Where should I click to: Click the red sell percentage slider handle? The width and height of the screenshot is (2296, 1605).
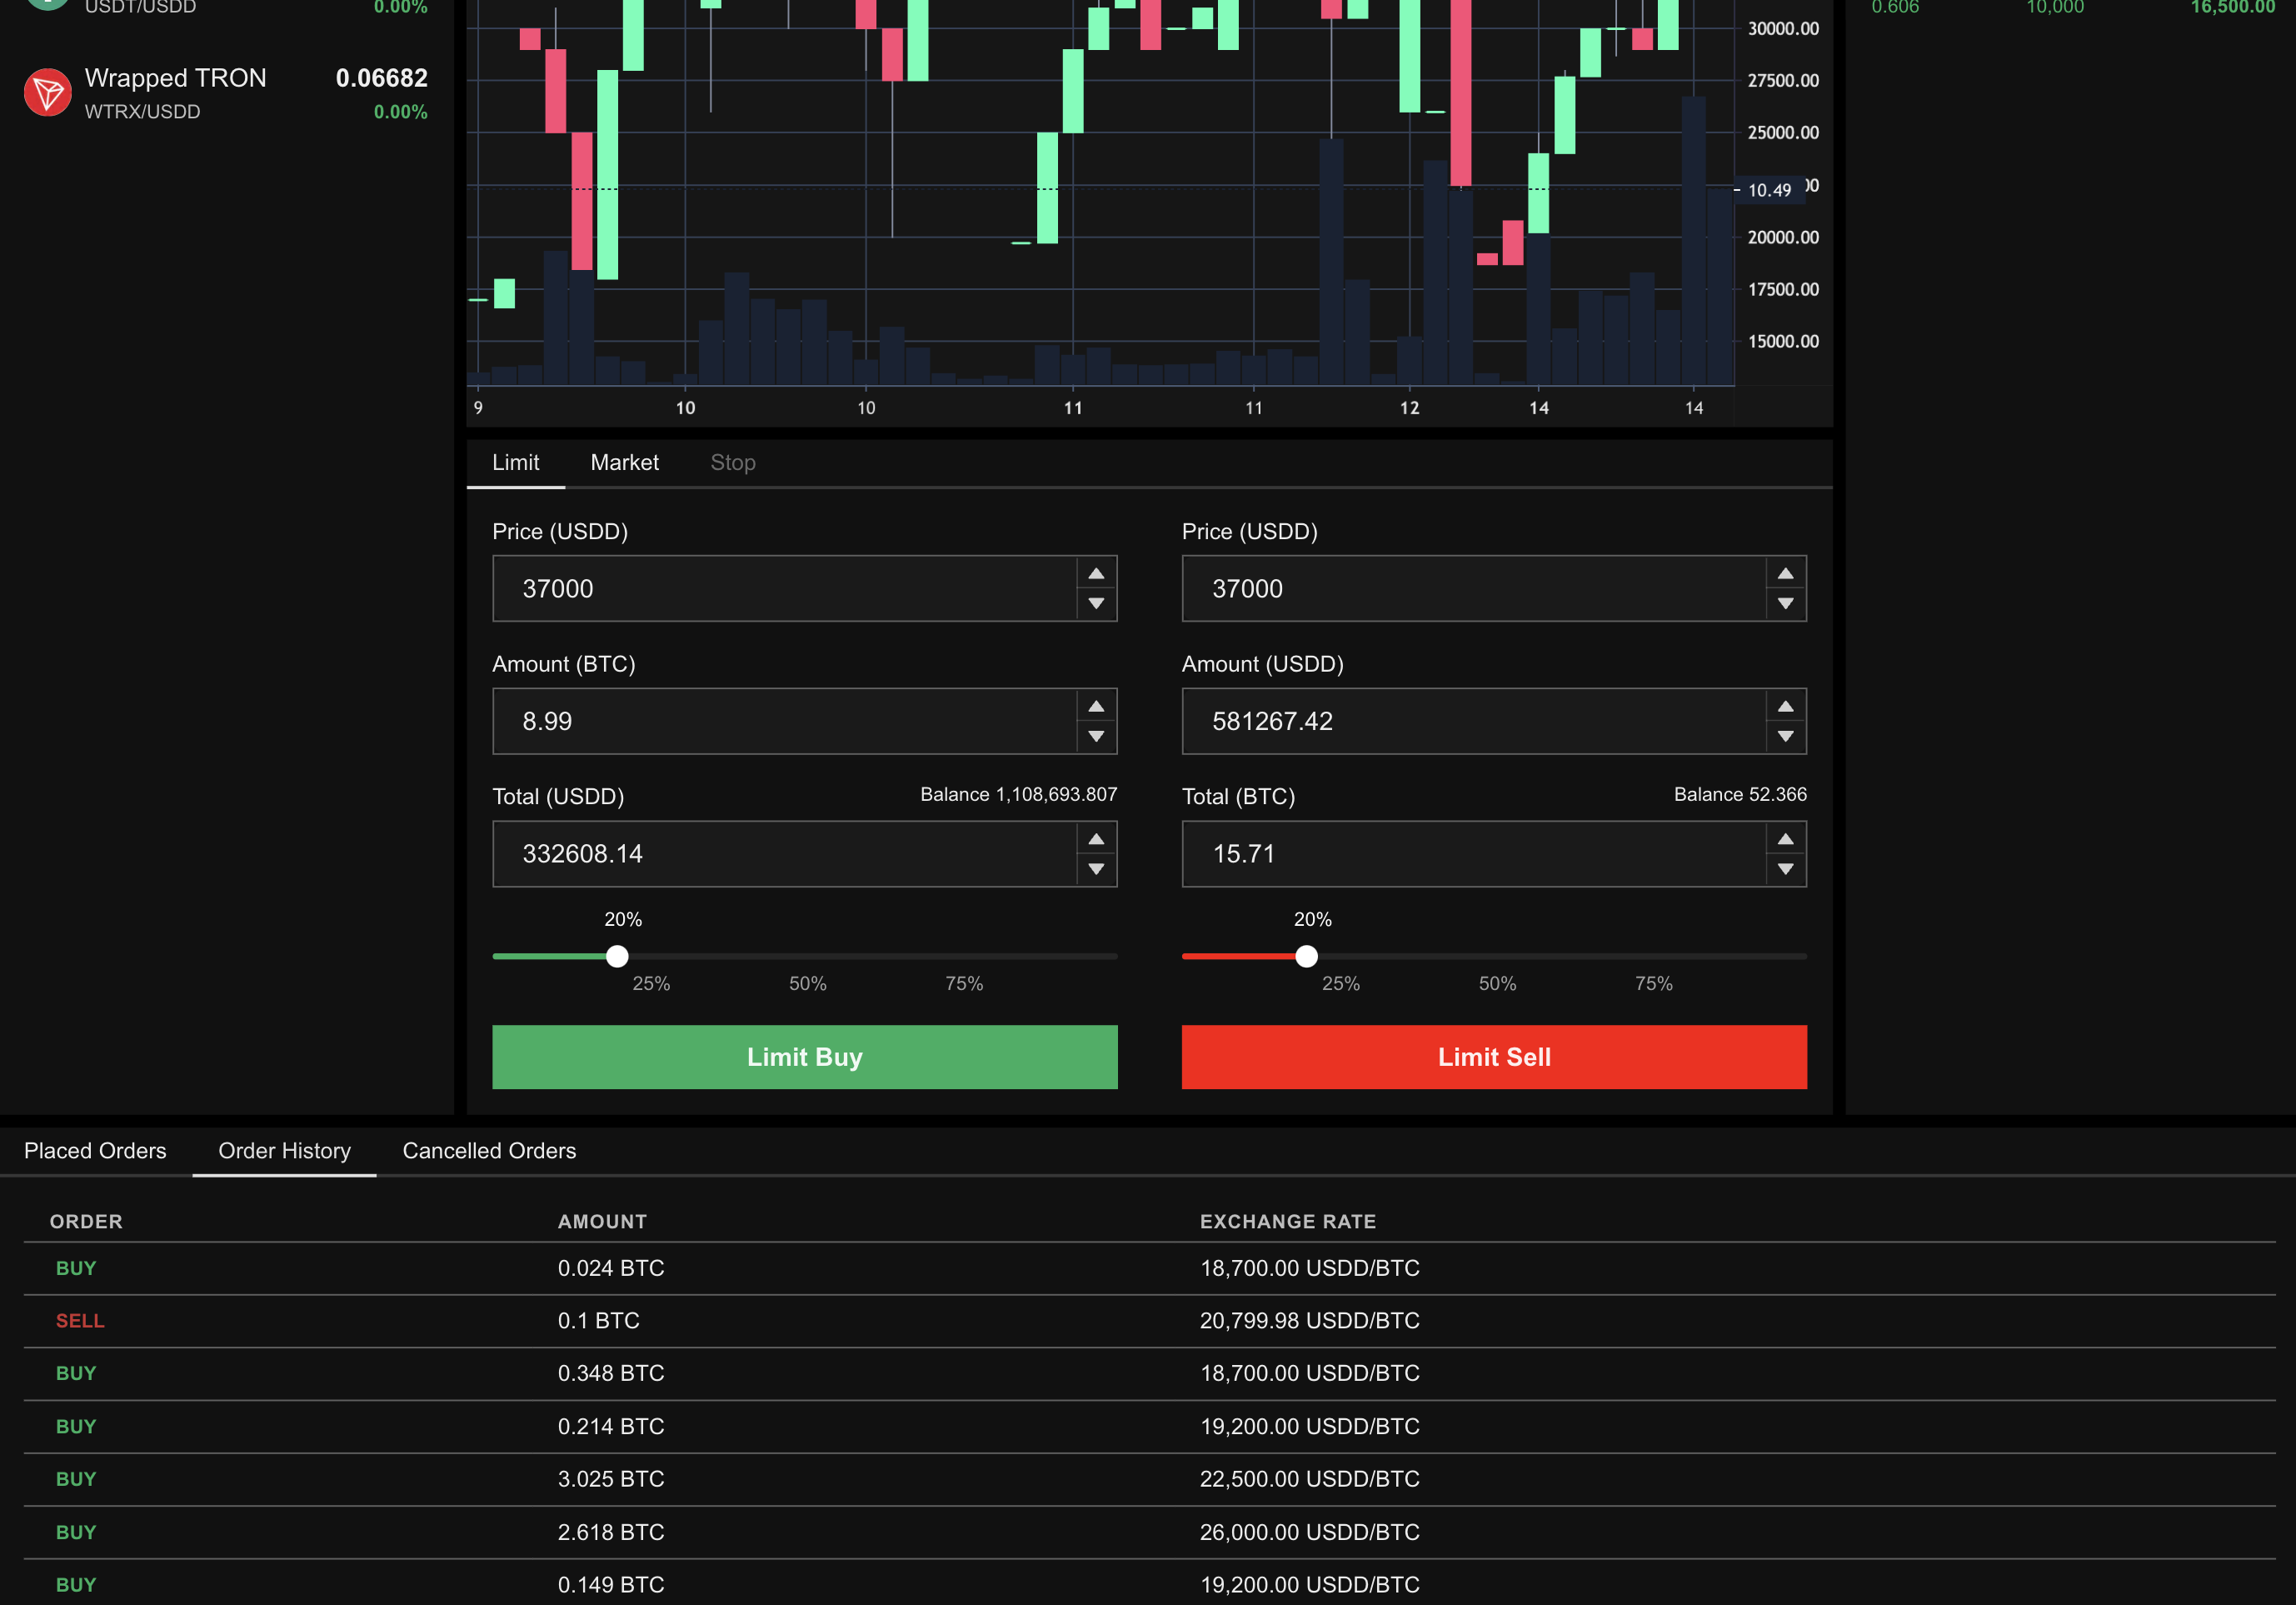(1306, 956)
